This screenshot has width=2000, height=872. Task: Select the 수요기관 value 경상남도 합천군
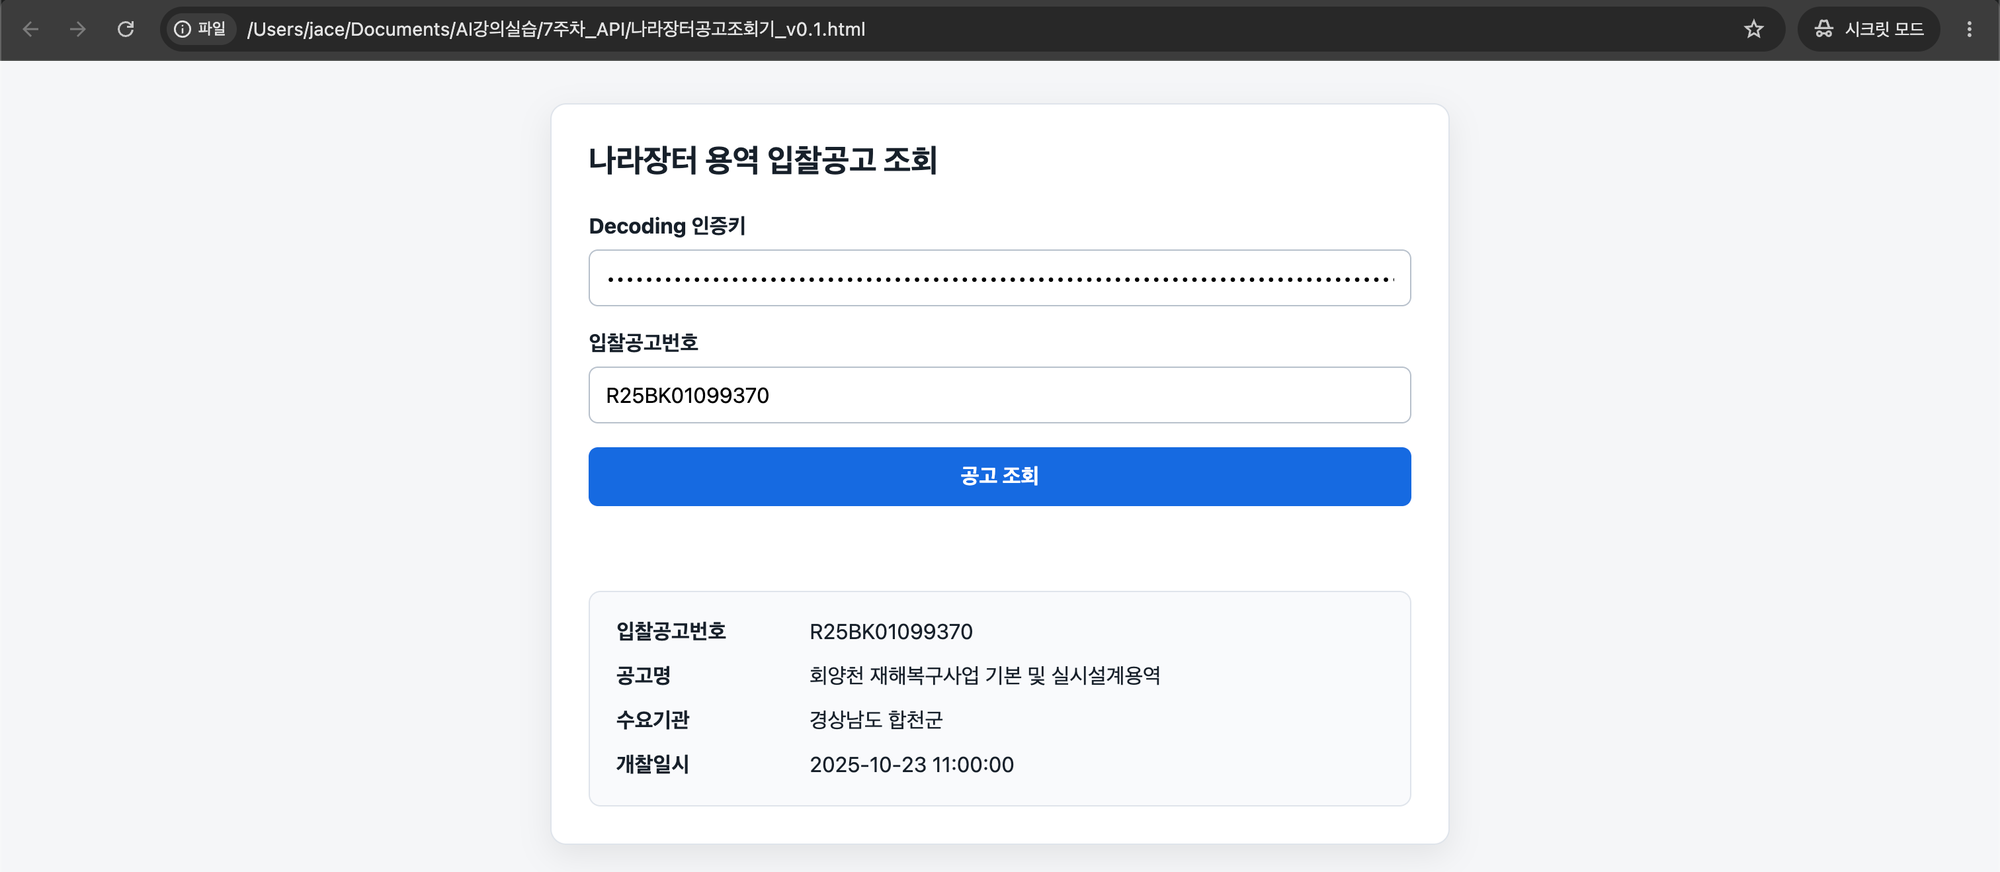click(876, 720)
